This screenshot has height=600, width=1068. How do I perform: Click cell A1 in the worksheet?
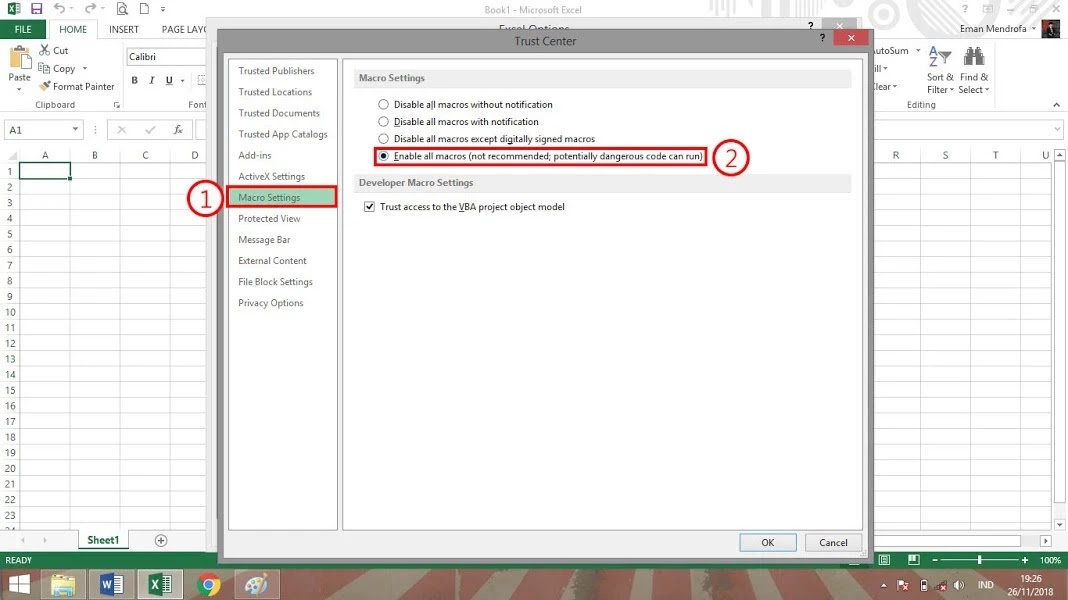pos(45,171)
